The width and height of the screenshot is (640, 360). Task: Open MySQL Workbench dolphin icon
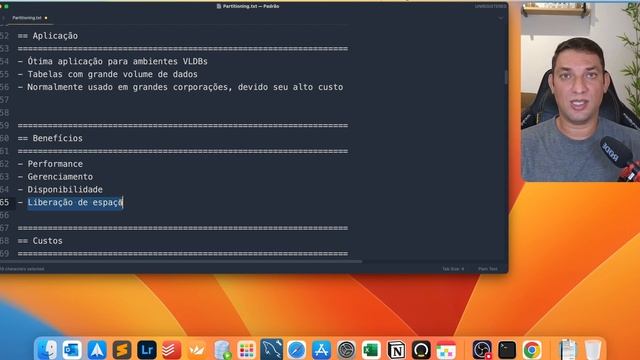tap(271, 349)
